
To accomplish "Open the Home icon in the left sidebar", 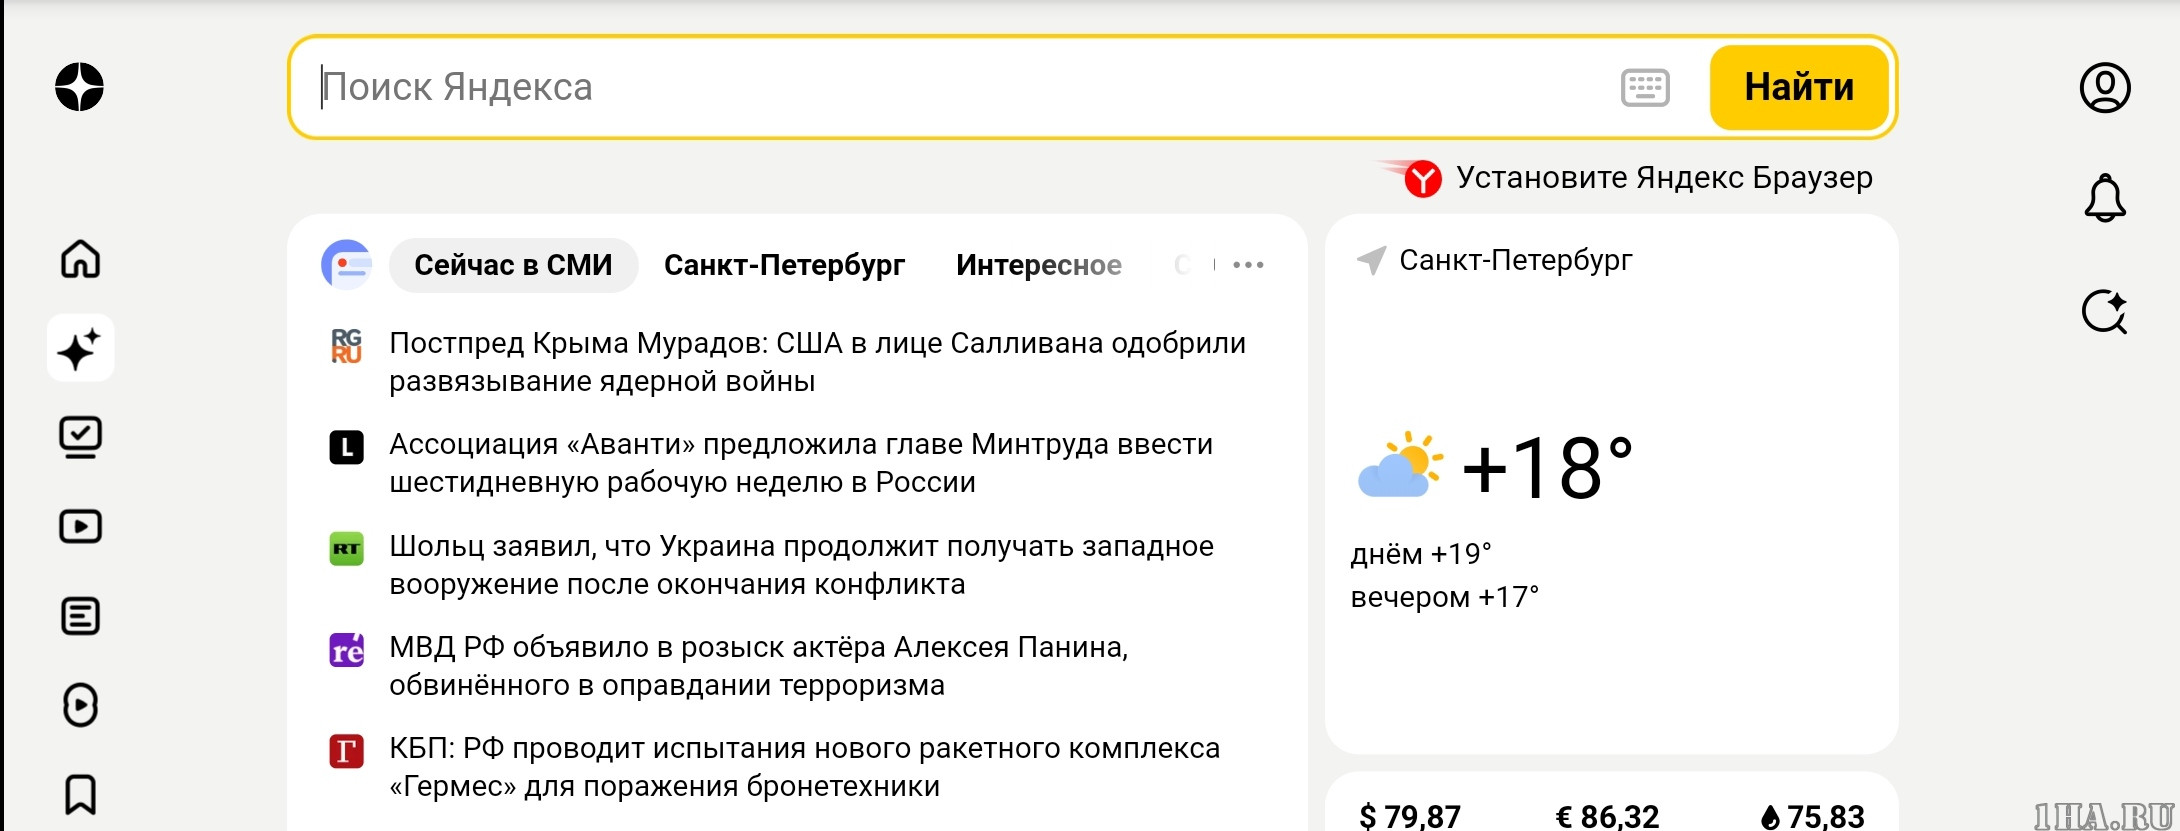I will [x=80, y=259].
